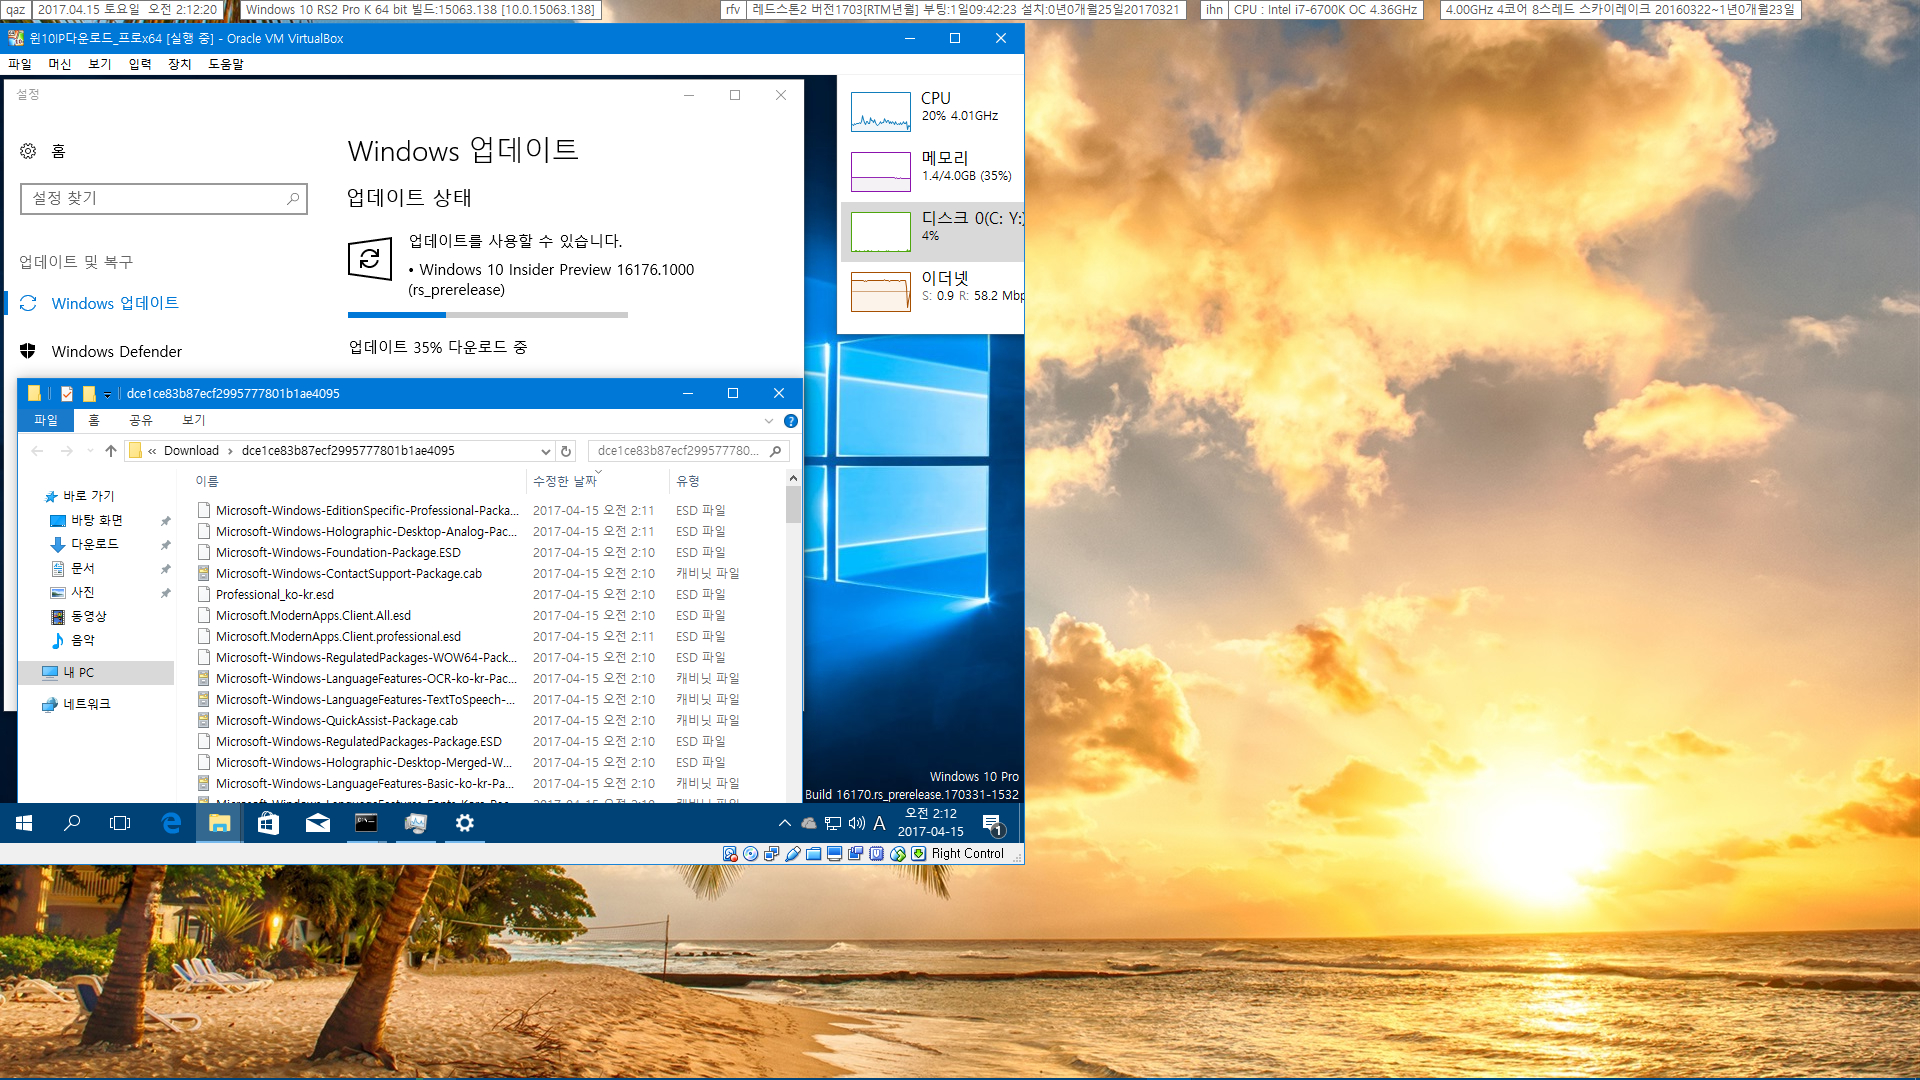The height and width of the screenshot is (1080, 1920).
Task: Select 바탕 화면 in quick access
Action: (97, 520)
